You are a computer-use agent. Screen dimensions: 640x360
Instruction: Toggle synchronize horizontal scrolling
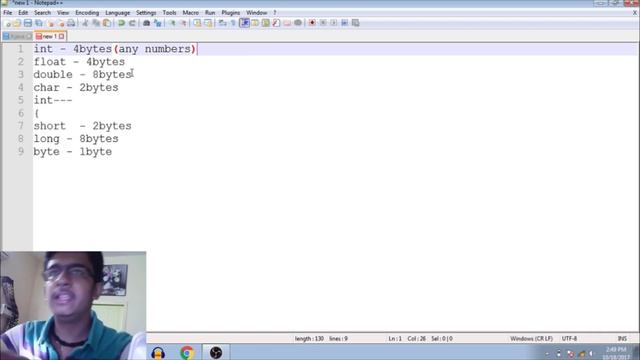tap(208, 23)
